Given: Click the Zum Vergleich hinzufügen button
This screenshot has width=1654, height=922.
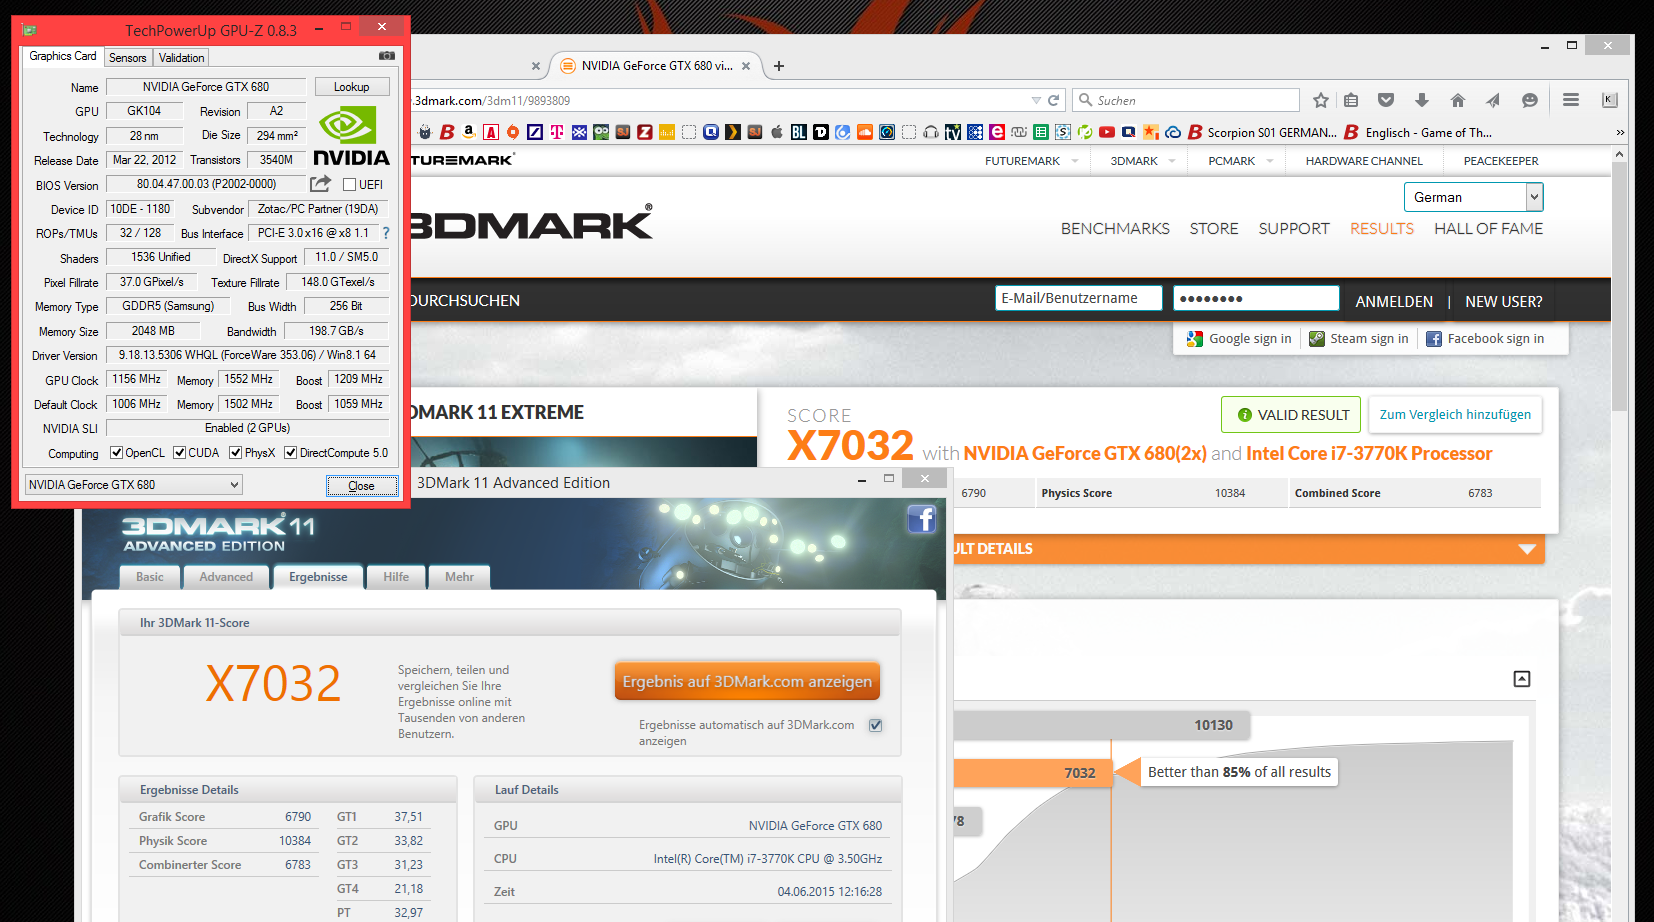Looking at the screenshot, I should coord(1455,414).
